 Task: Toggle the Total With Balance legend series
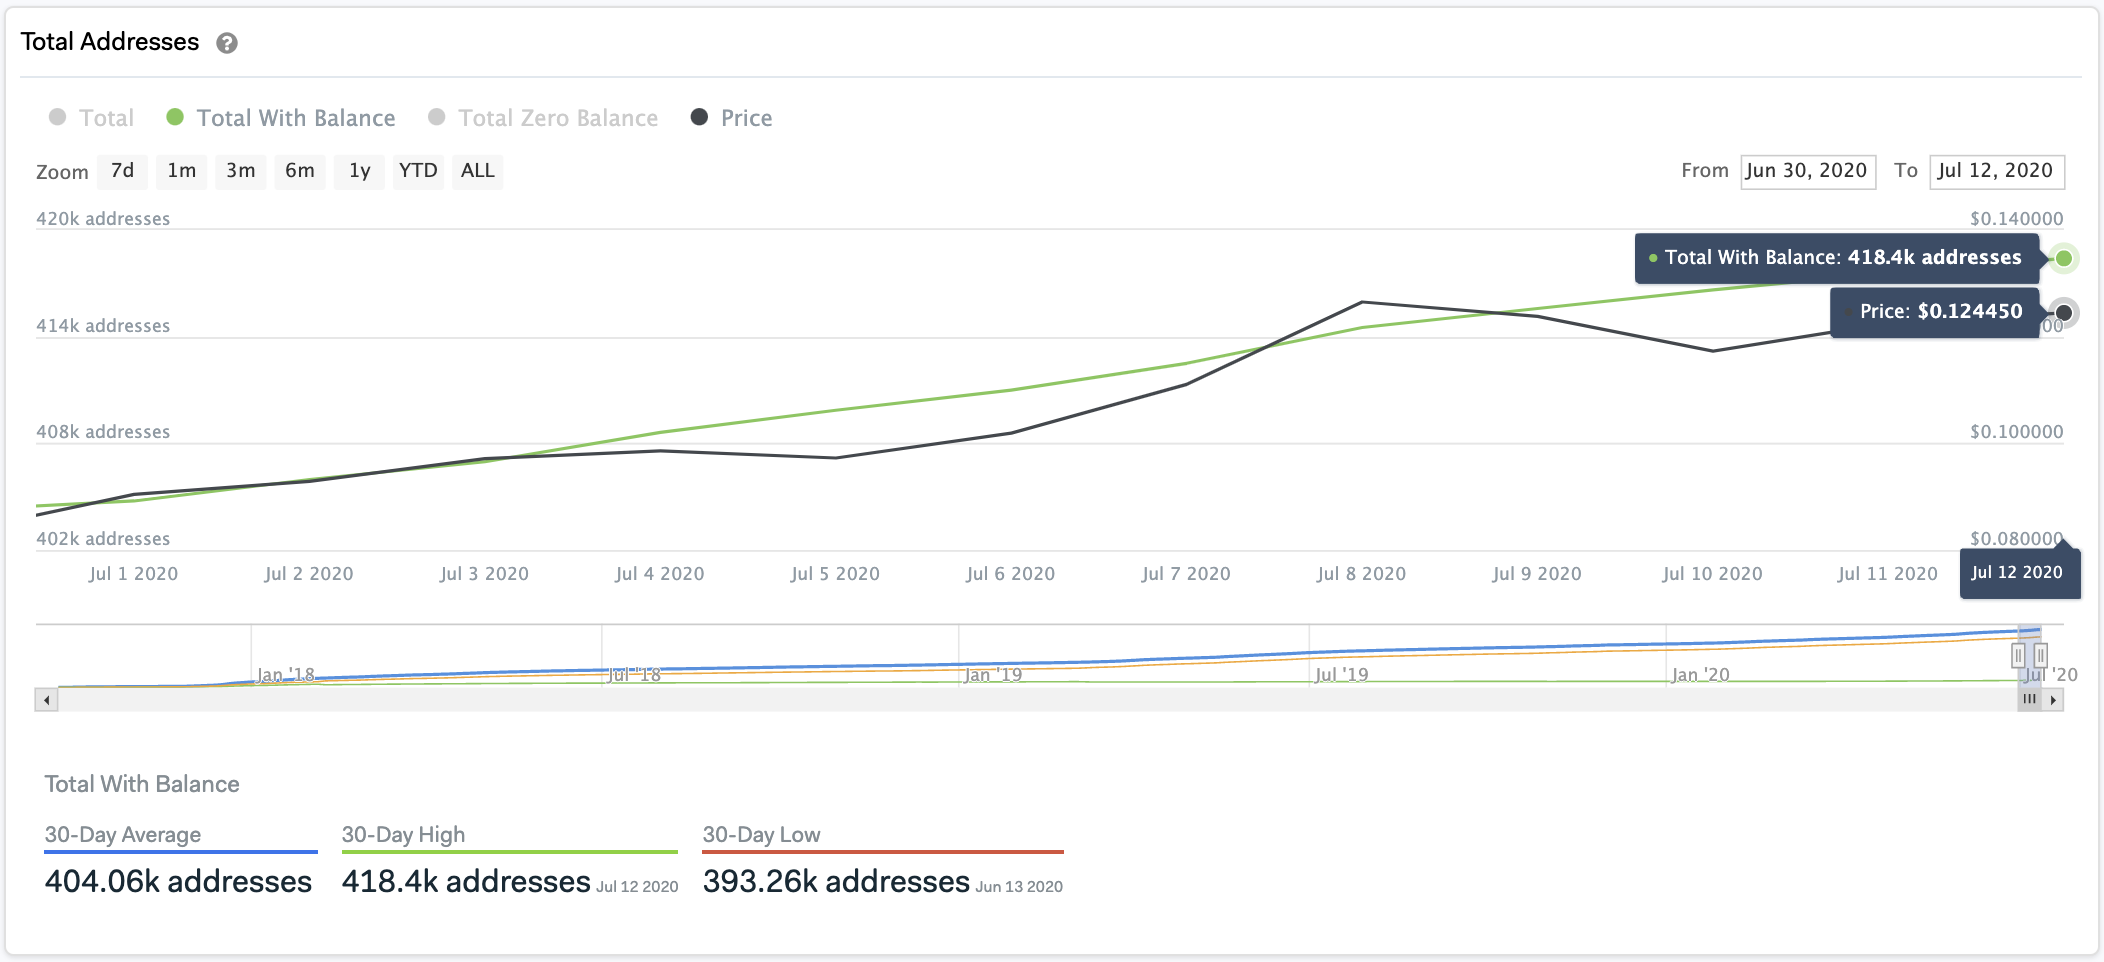pyautogui.click(x=281, y=118)
